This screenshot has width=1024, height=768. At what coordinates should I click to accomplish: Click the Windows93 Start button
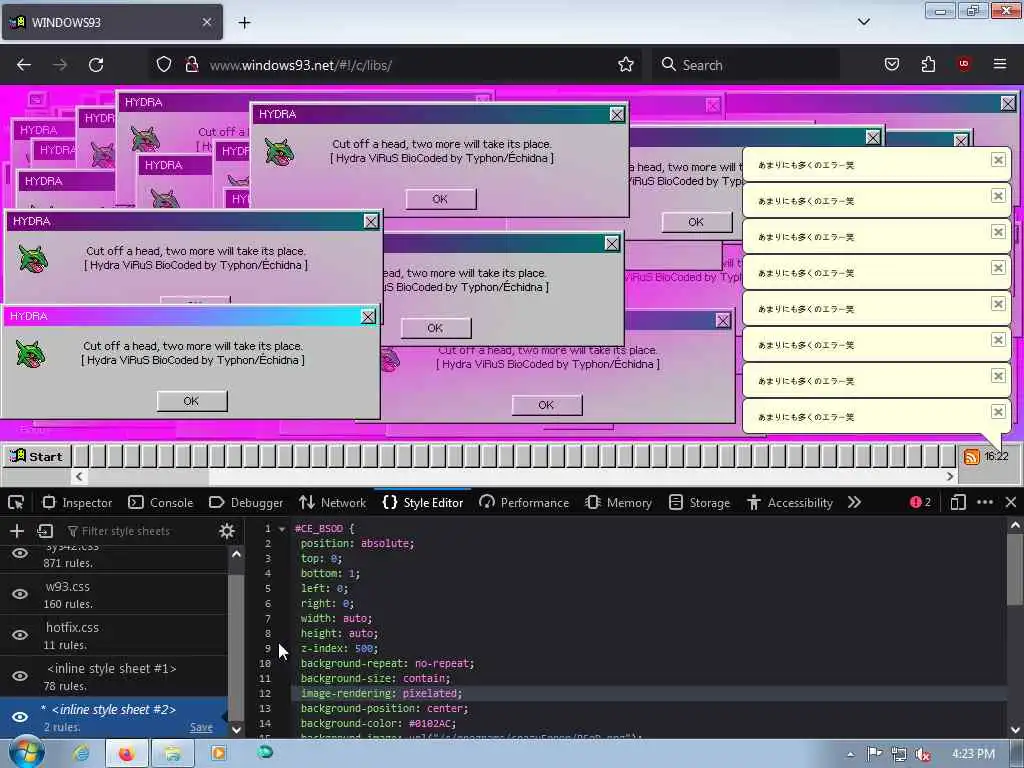coord(36,456)
